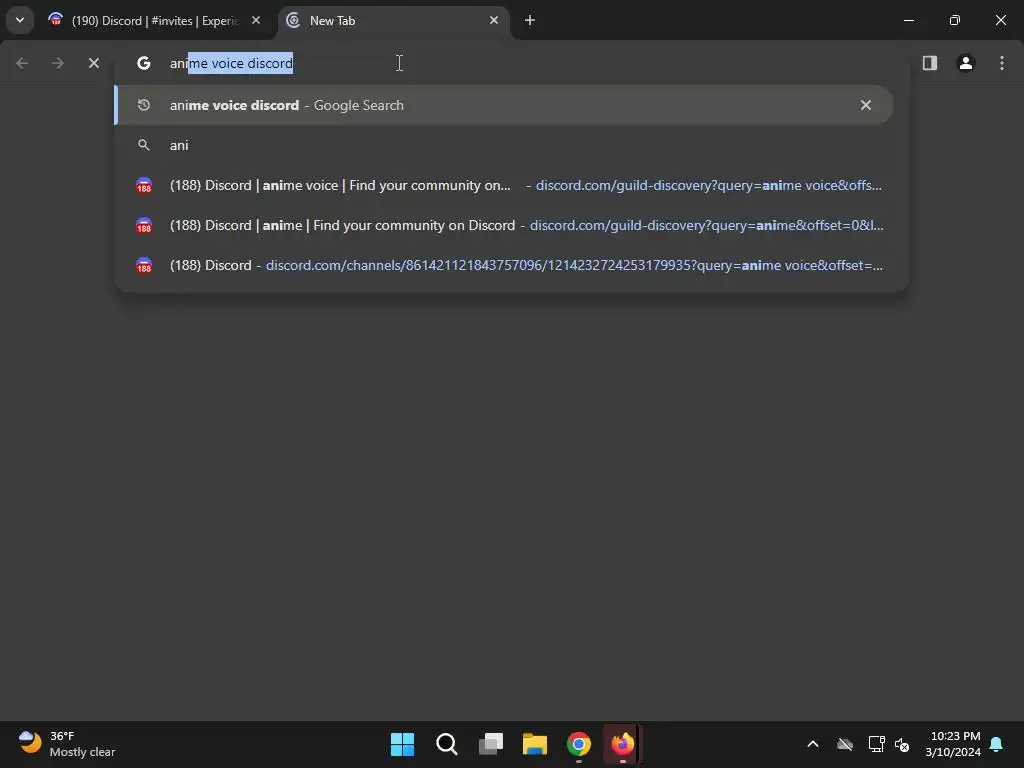Click Discord favicon of 'anime | Find' suggestion
The width and height of the screenshot is (1024, 768).
[x=144, y=225]
